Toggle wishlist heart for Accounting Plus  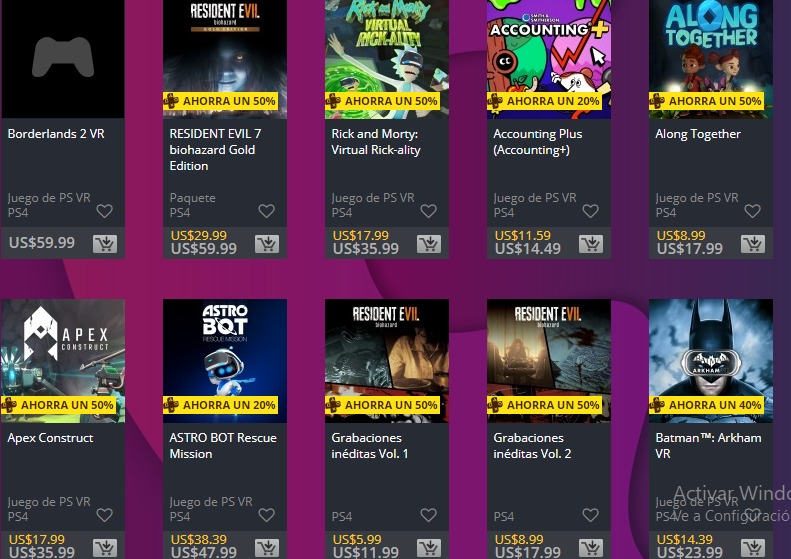coord(590,211)
